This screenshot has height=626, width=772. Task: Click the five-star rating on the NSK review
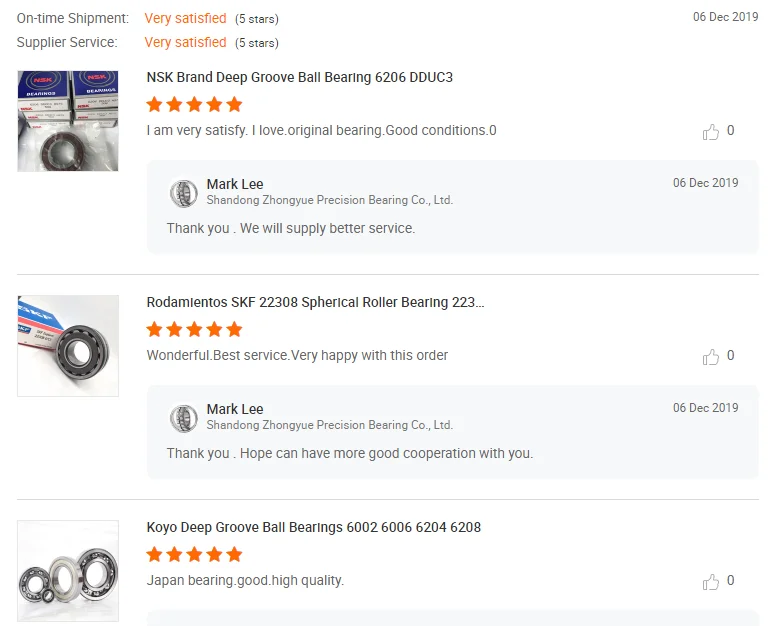tap(194, 104)
